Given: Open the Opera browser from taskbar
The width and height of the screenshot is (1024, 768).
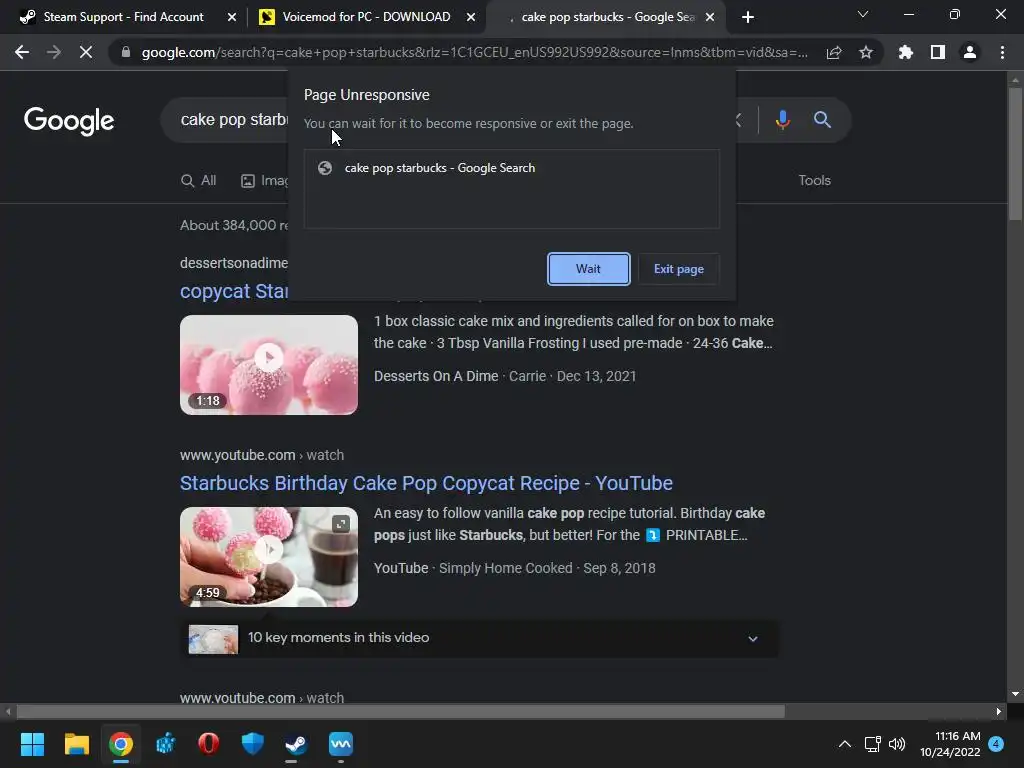Looking at the screenshot, I should click(208, 744).
